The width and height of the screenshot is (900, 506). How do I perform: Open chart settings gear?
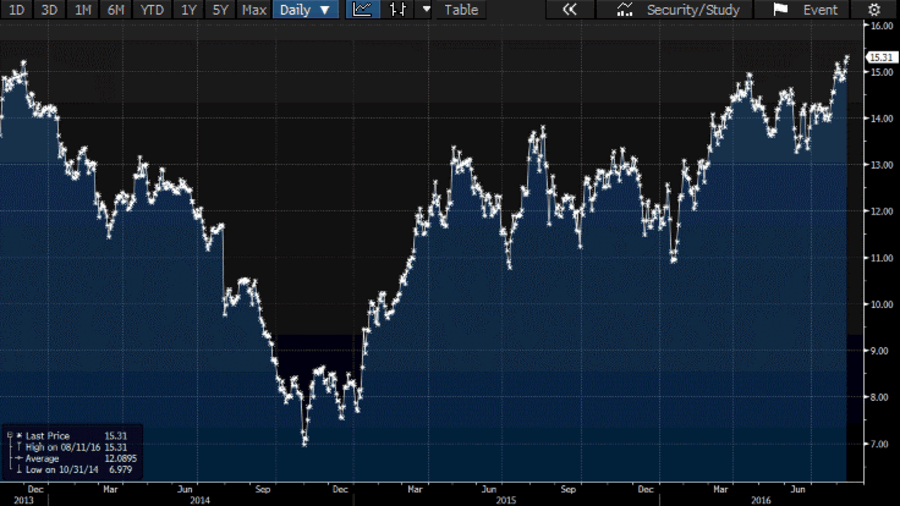tap(874, 10)
